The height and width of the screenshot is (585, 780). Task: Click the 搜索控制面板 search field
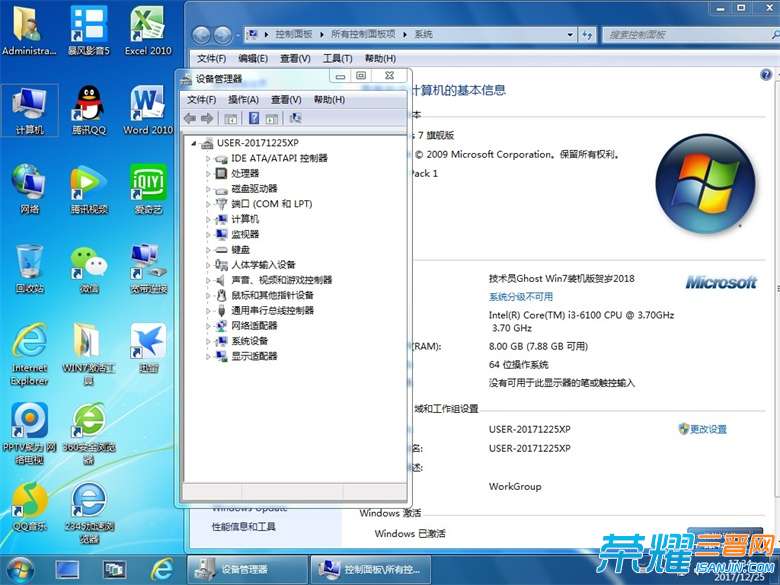(x=690, y=35)
